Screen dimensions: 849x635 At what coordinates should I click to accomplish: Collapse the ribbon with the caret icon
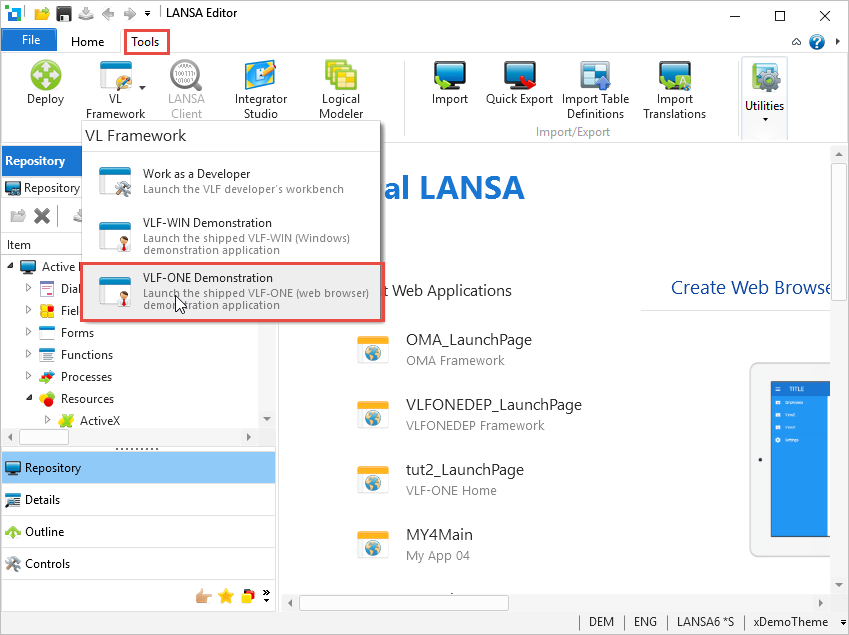pyautogui.click(x=796, y=42)
